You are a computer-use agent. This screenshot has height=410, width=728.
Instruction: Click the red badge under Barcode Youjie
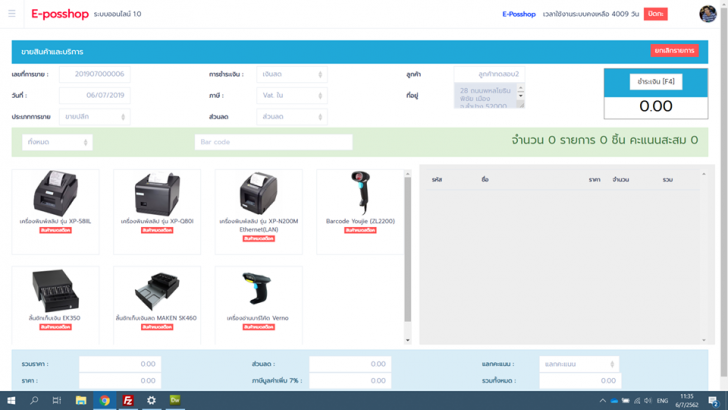click(x=360, y=230)
